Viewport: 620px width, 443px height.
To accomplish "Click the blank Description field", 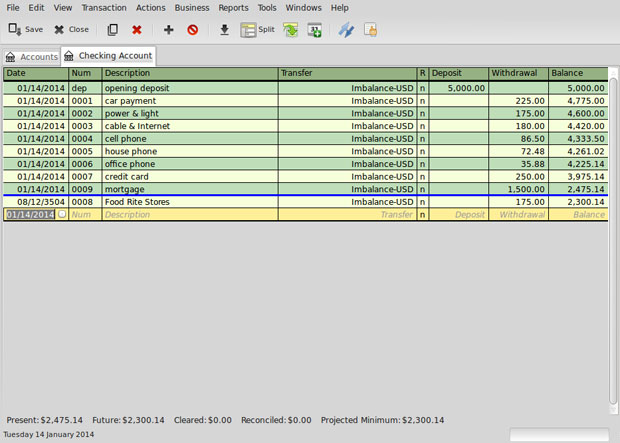I will pos(190,214).
